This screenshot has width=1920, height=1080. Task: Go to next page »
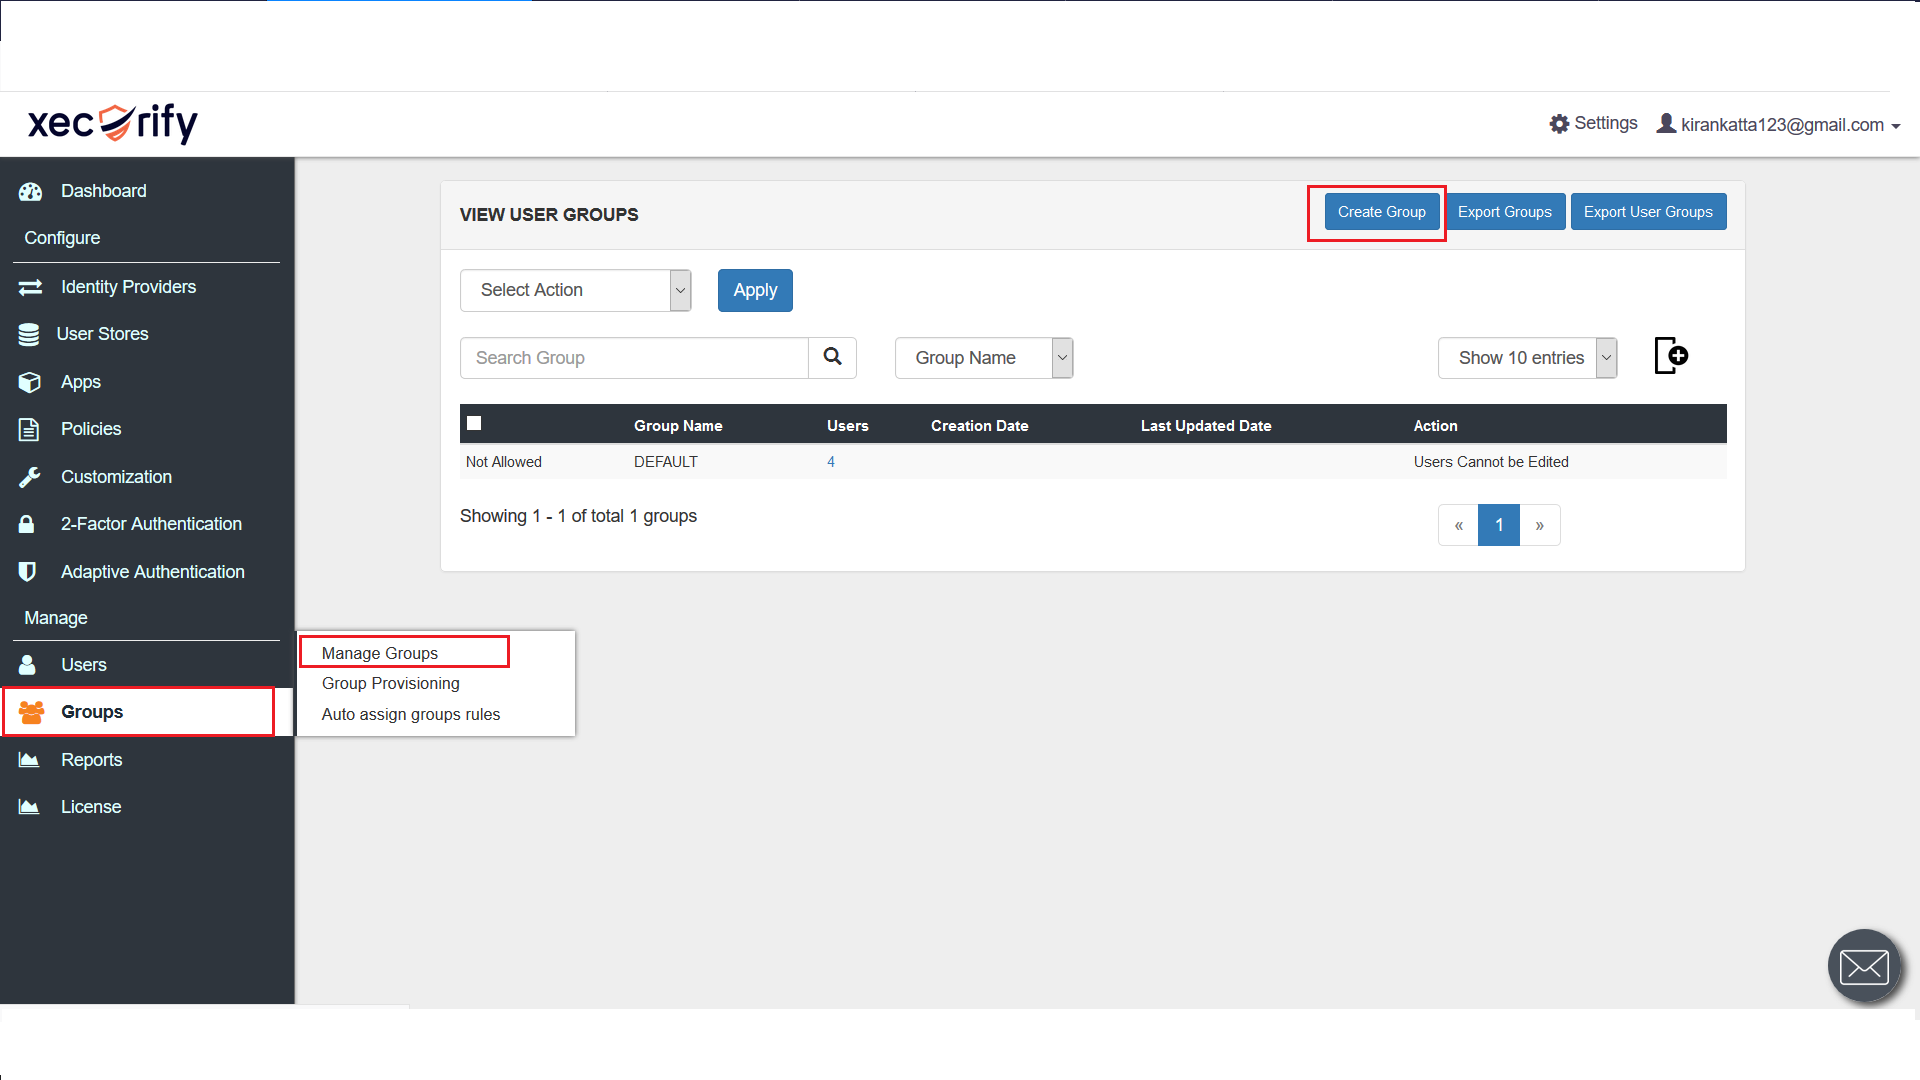click(x=1540, y=525)
